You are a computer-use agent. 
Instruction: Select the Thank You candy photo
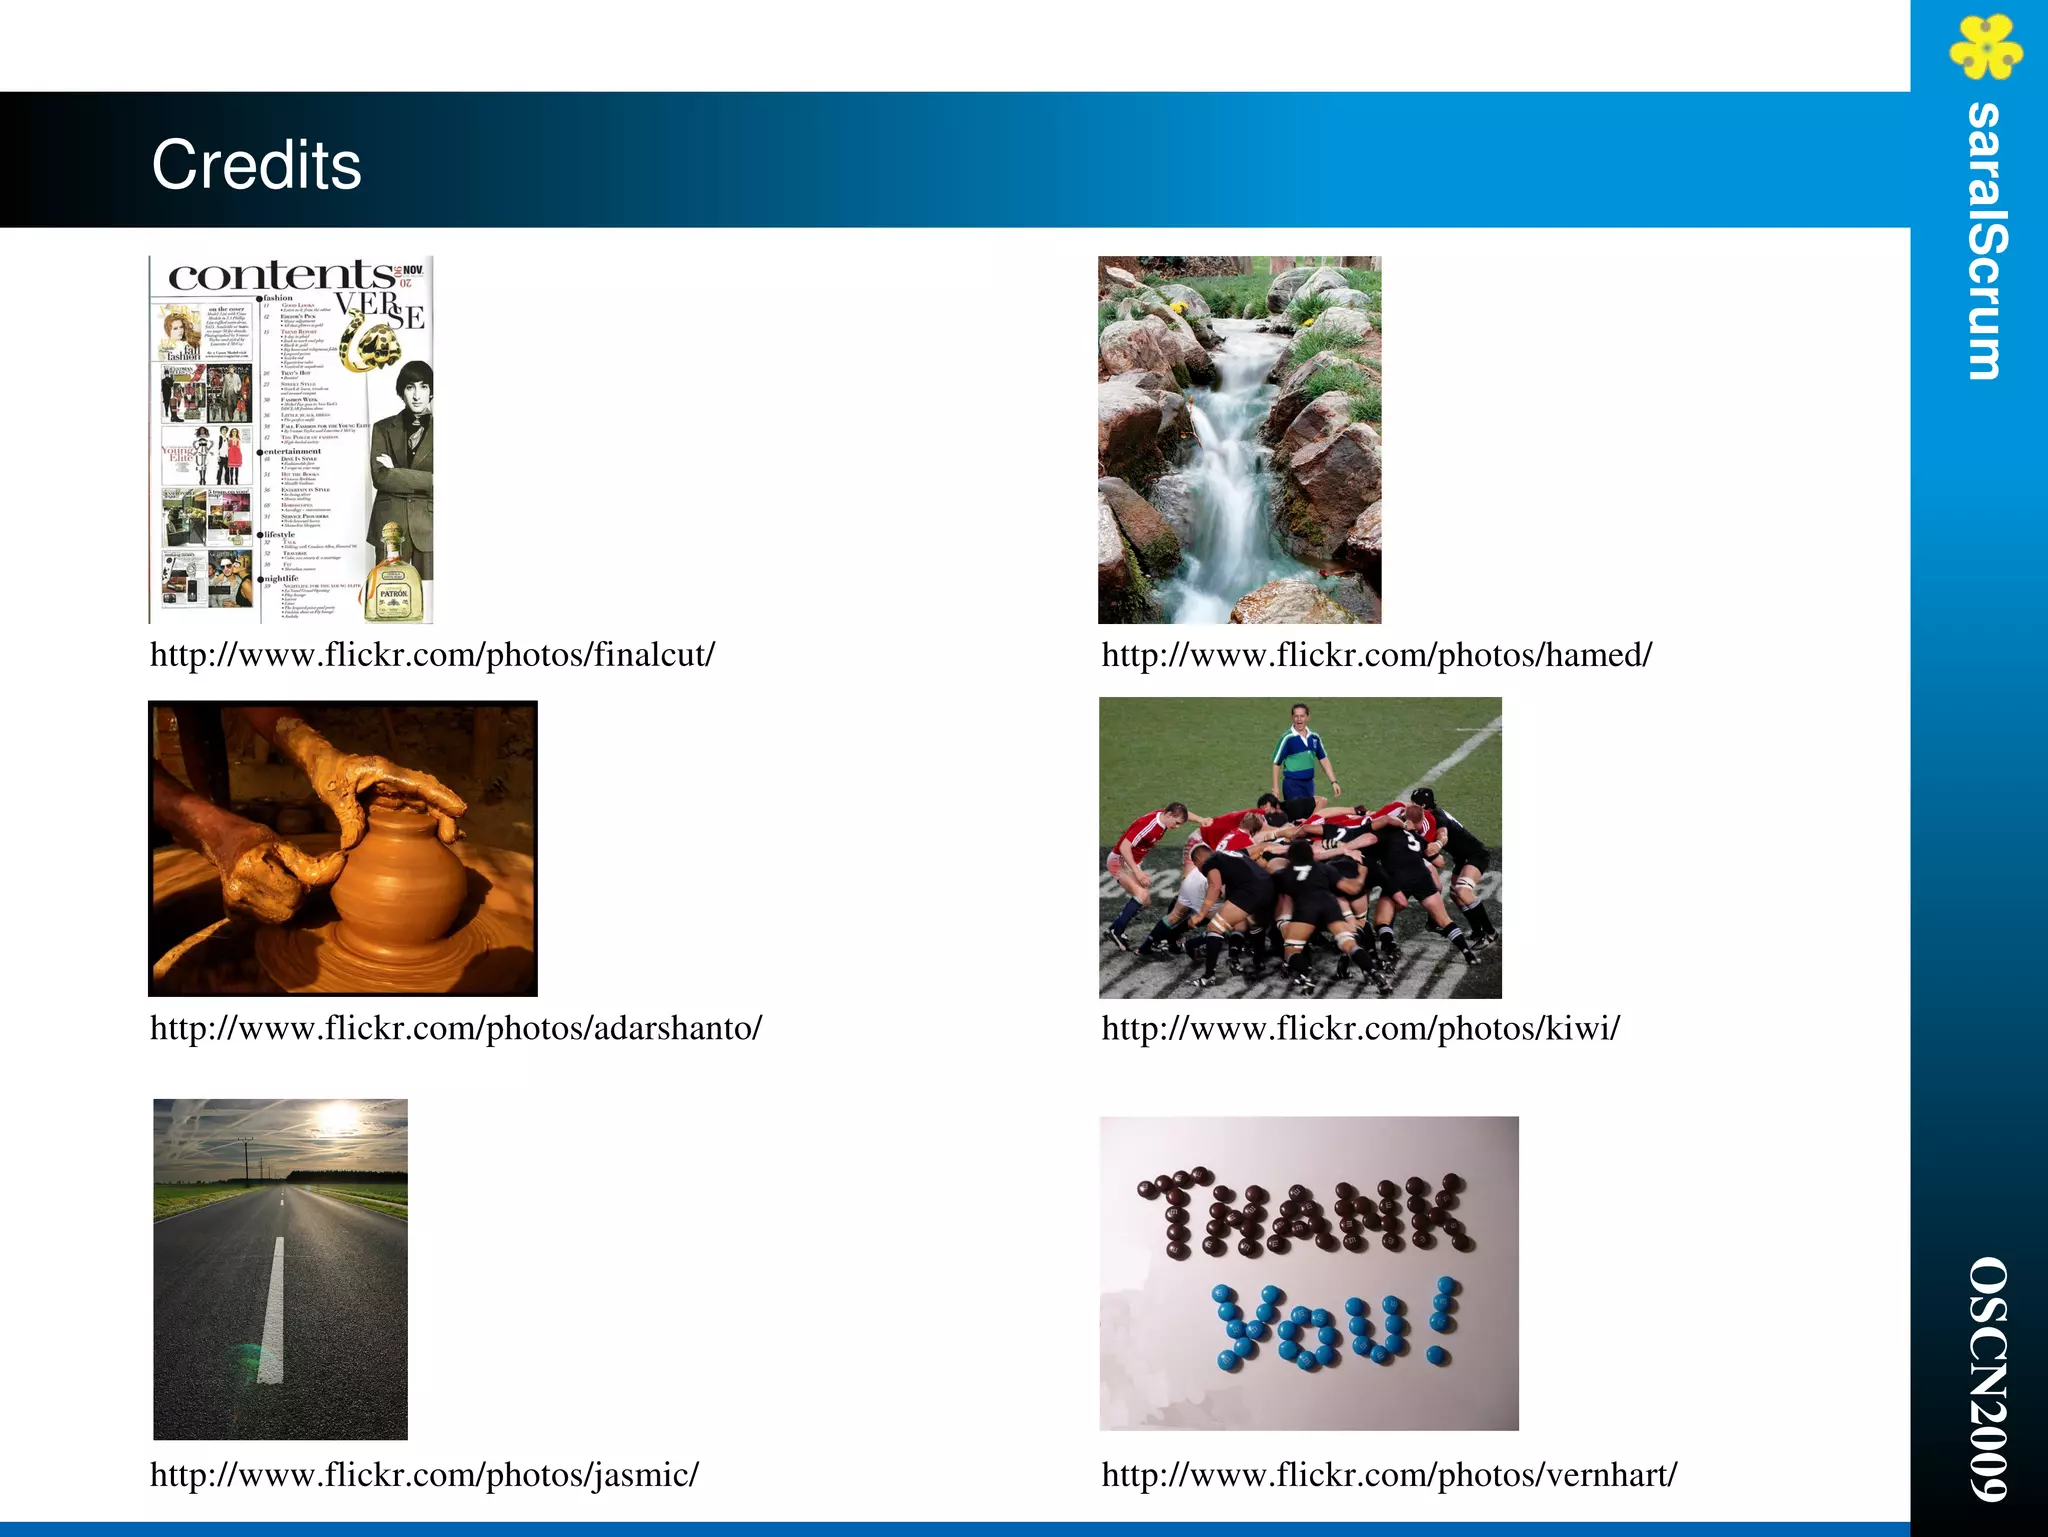pos(1309,1273)
